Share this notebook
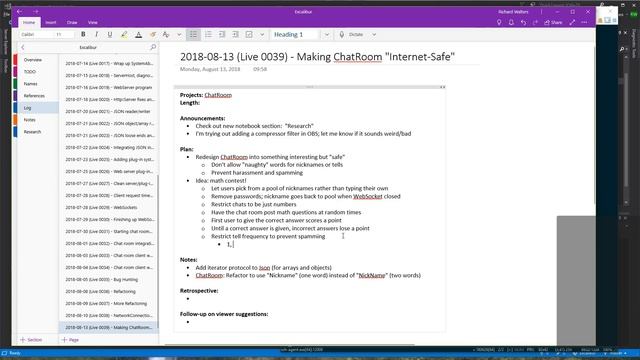Screen dimensions: 640x360 coord(553,22)
